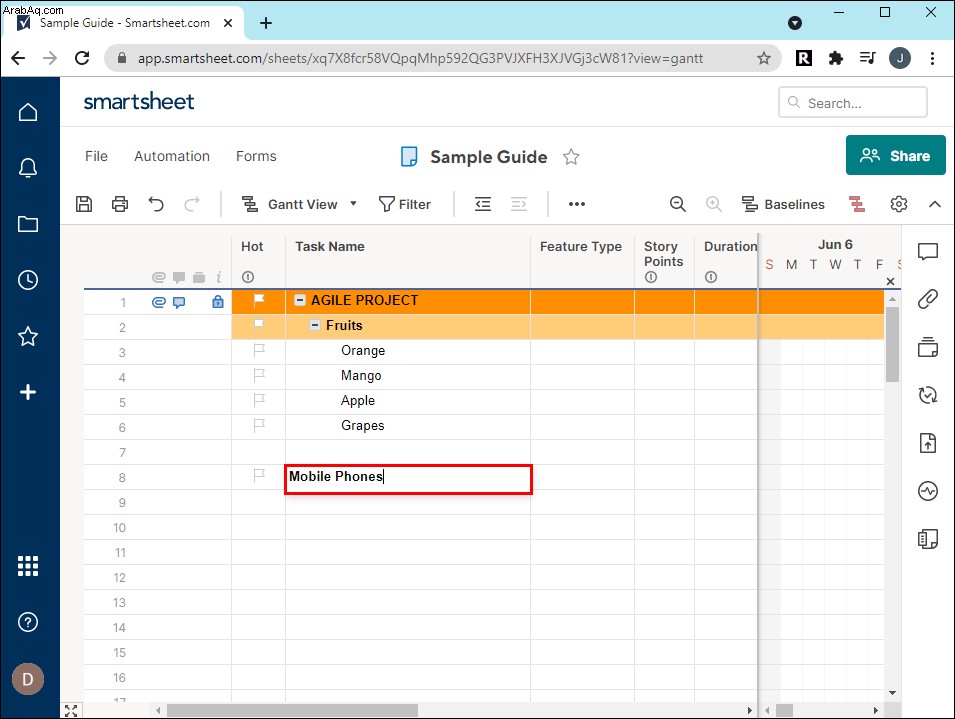Open Activity Log panel icon
This screenshot has height=719, width=955.
click(928, 491)
